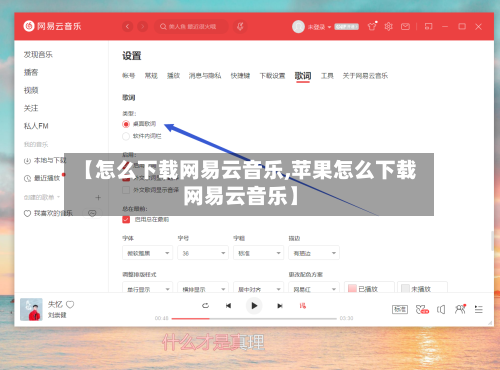Open the 横排显示 orientation dropdown

[x=203, y=287]
